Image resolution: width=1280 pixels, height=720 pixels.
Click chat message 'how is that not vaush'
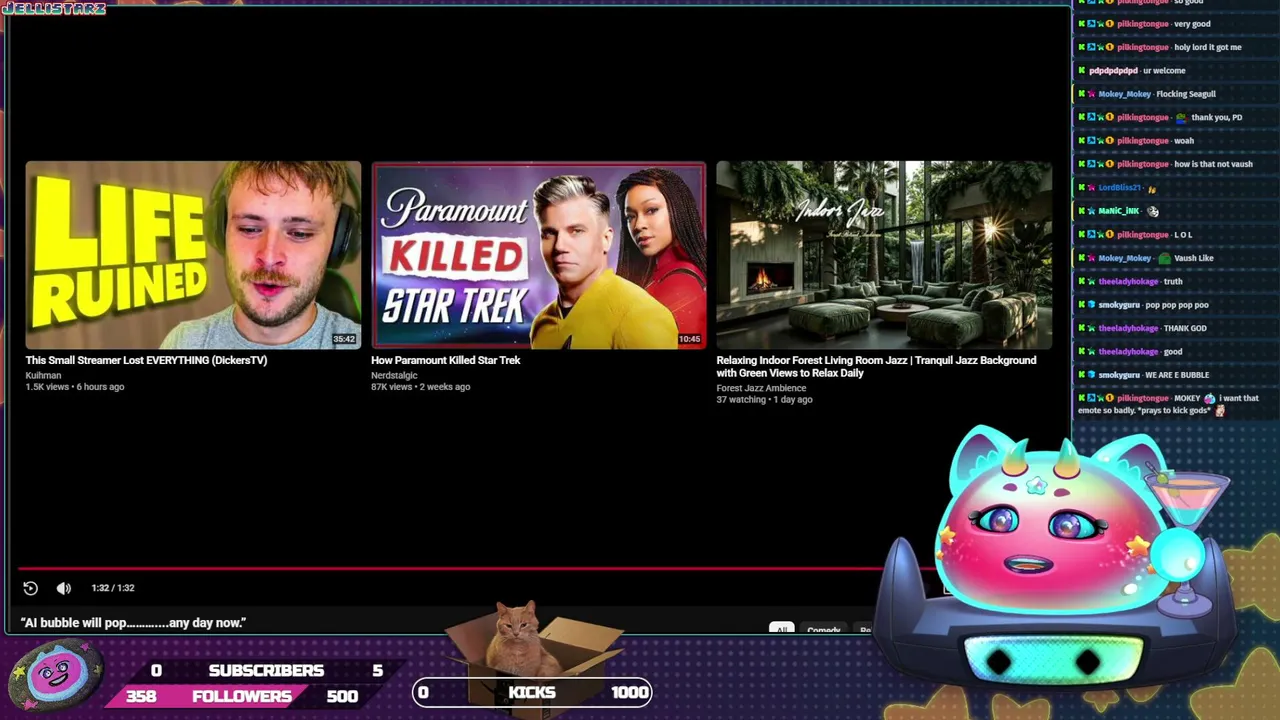pos(1213,164)
